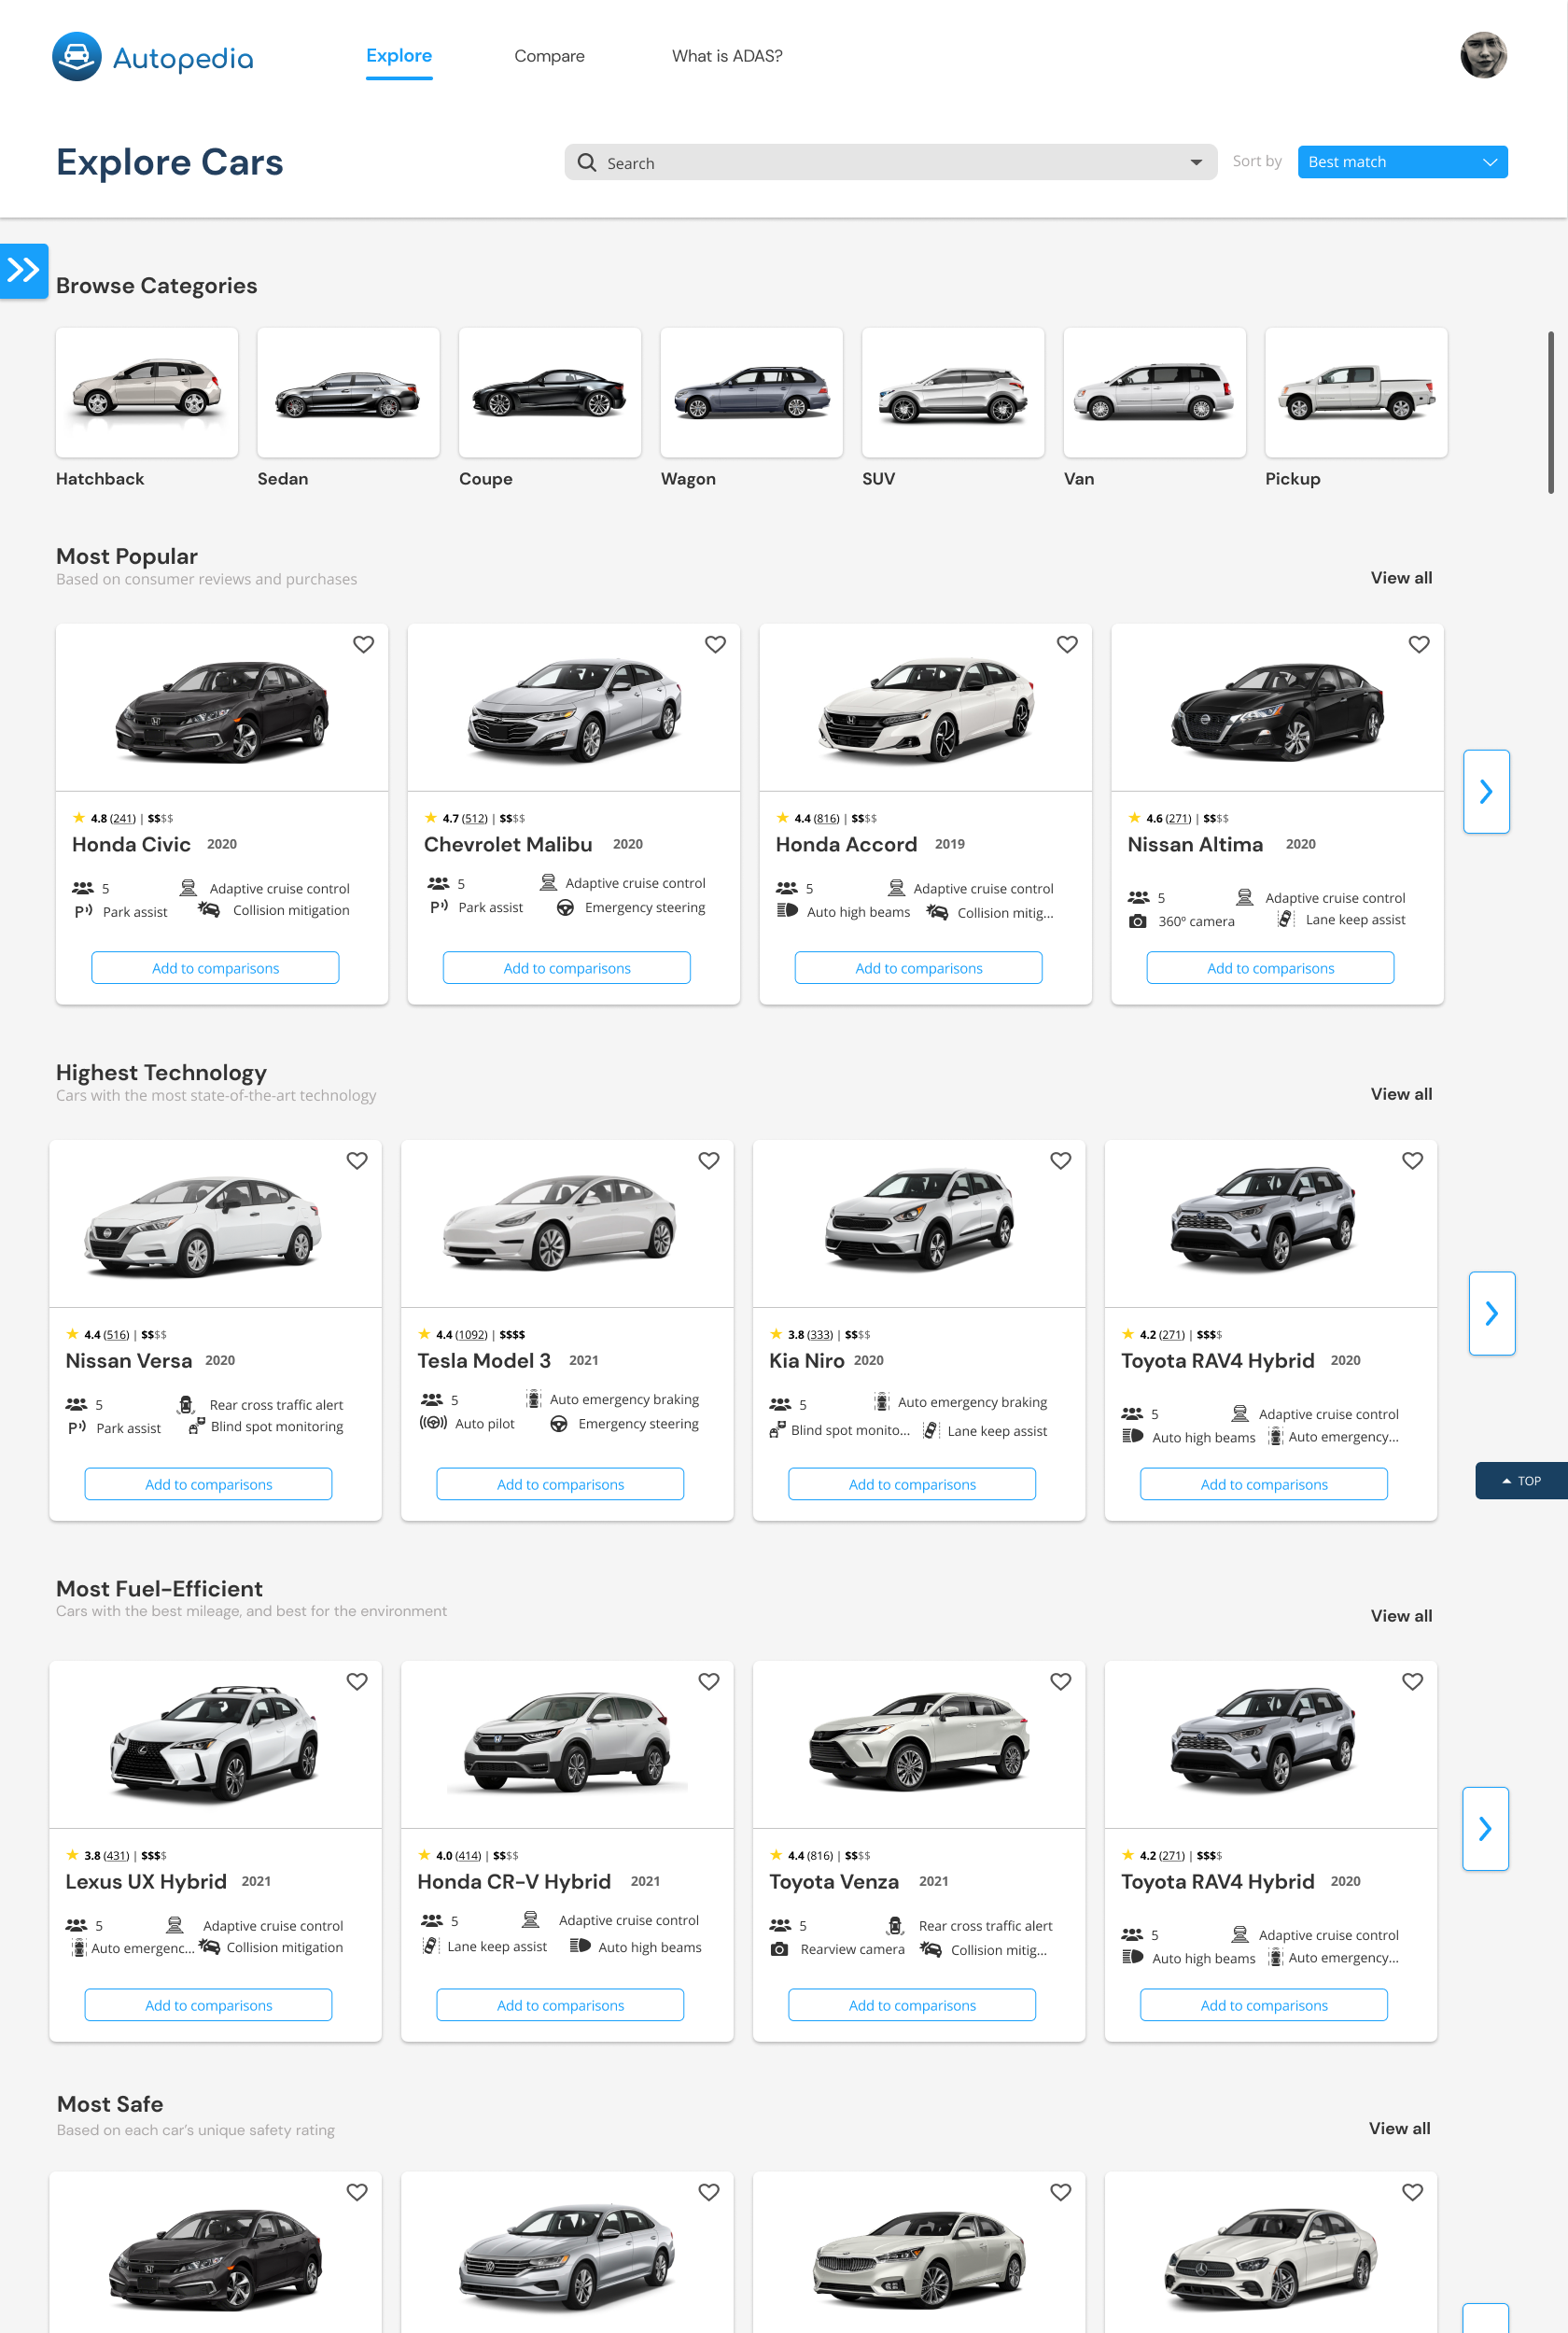Open Honda Civic reviews count (241)
The width and height of the screenshot is (1568, 2333).
(122, 818)
